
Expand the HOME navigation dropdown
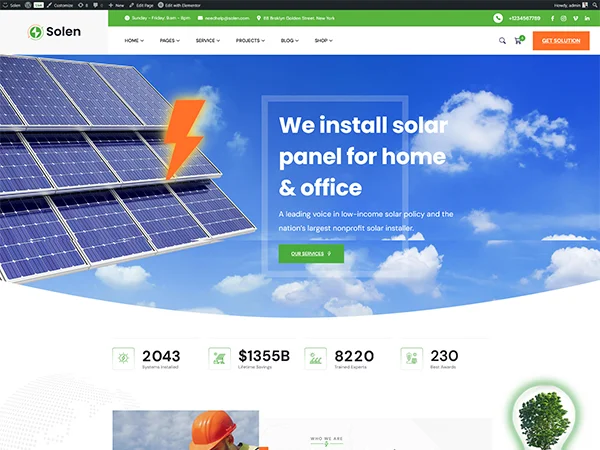(x=134, y=41)
